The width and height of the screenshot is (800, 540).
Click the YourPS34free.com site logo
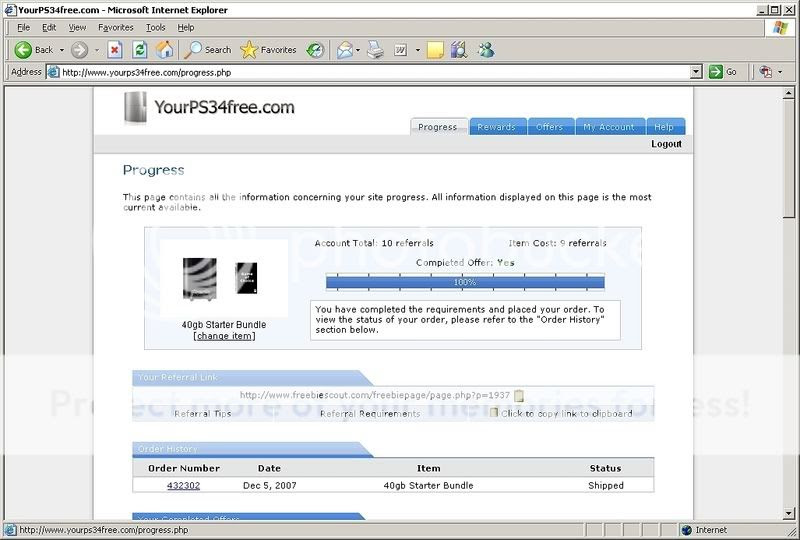tap(209, 107)
